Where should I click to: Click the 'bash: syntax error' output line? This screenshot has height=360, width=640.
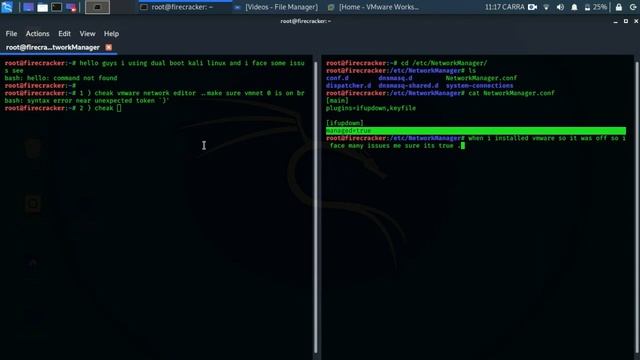click(87, 100)
